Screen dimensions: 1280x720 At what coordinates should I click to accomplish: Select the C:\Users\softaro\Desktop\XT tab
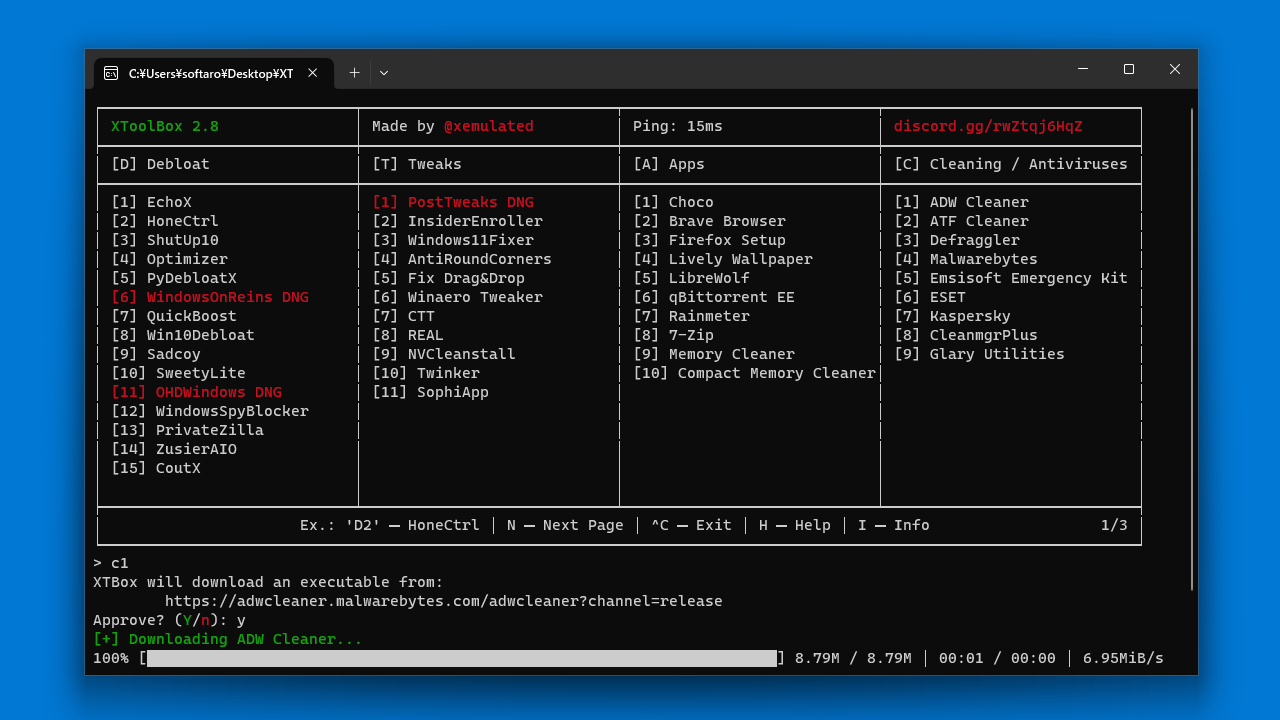point(214,73)
